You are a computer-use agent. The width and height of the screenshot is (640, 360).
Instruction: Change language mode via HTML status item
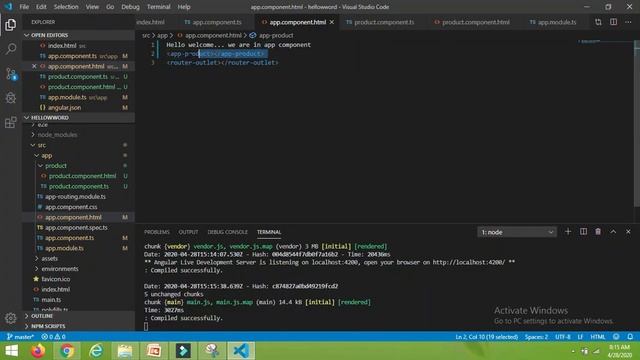598,337
